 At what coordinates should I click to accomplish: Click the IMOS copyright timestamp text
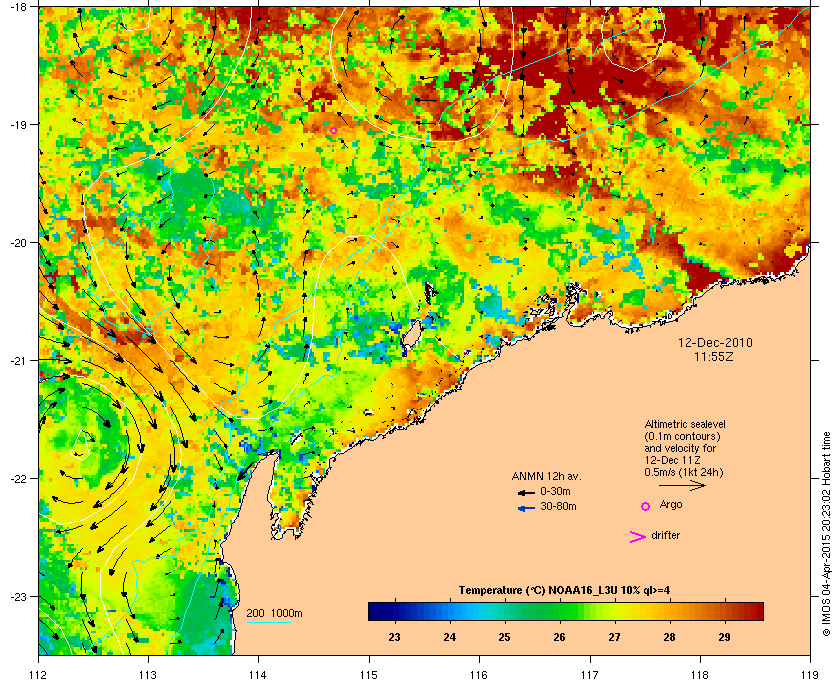[826, 534]
